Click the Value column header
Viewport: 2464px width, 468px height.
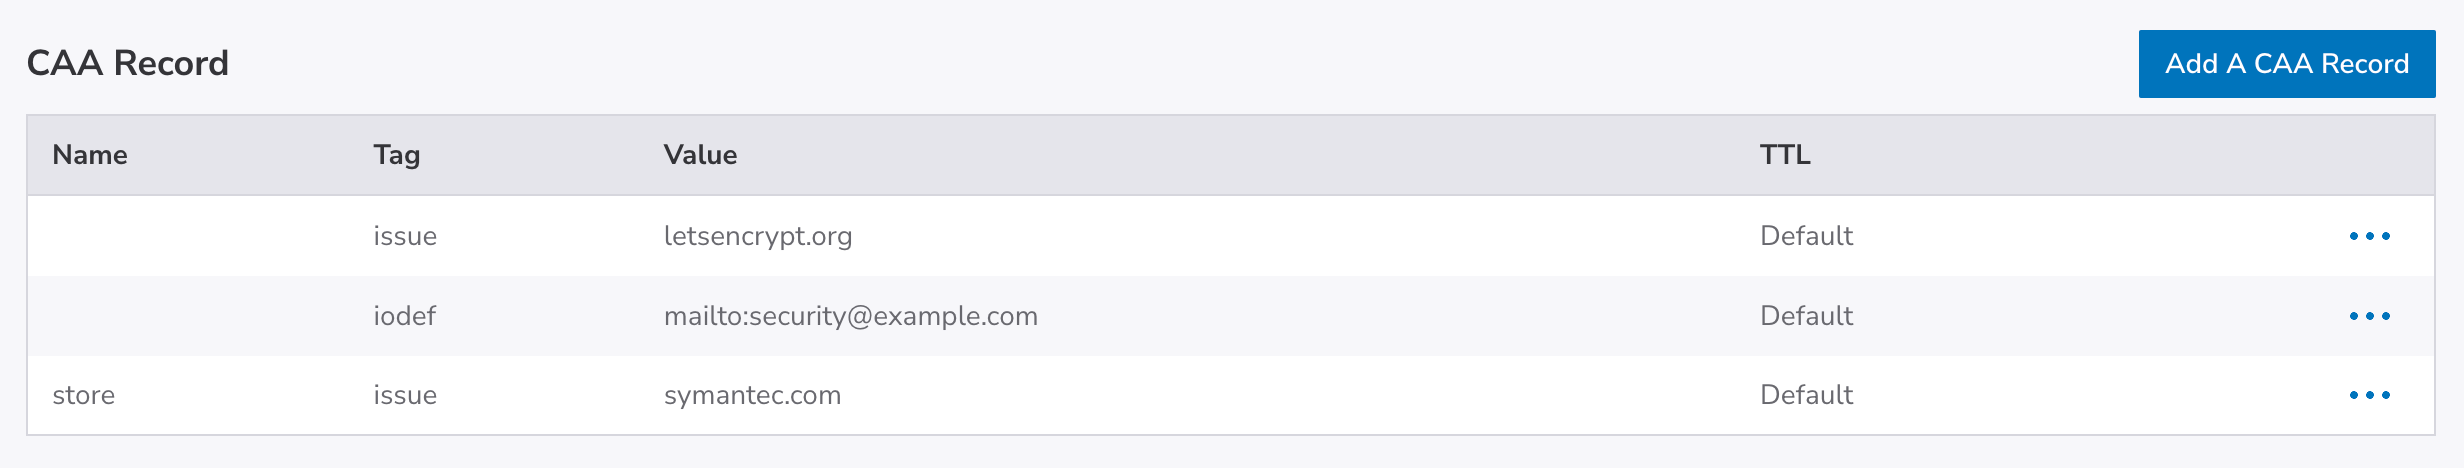pyautogui.click(x=700, y=155)
